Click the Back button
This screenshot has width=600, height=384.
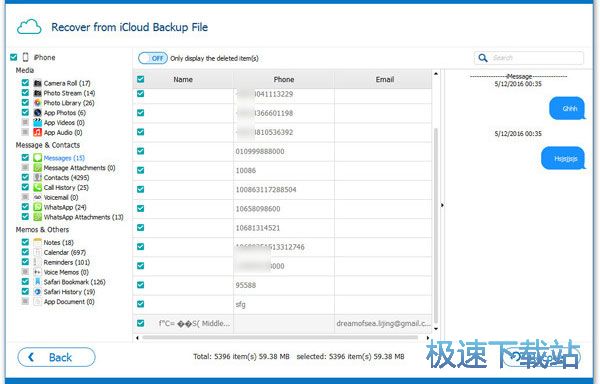[56, 357]
